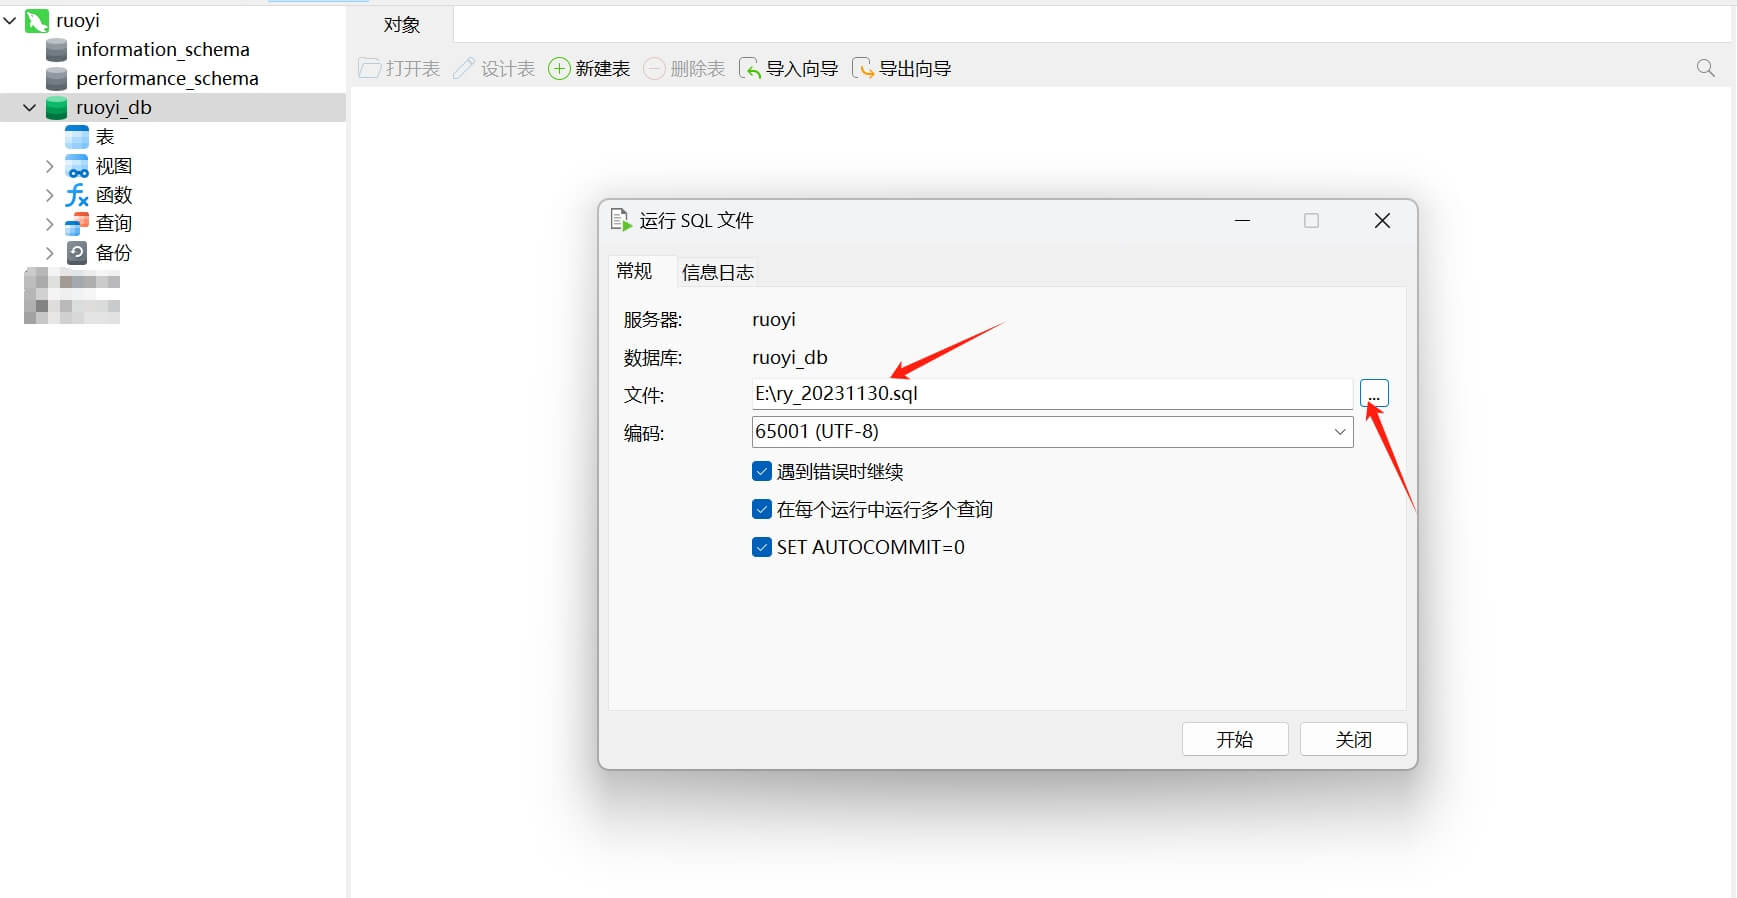The width and height of the screenshot is (1737, 898).
Task: Click the 编码: label
Action: 644,433
